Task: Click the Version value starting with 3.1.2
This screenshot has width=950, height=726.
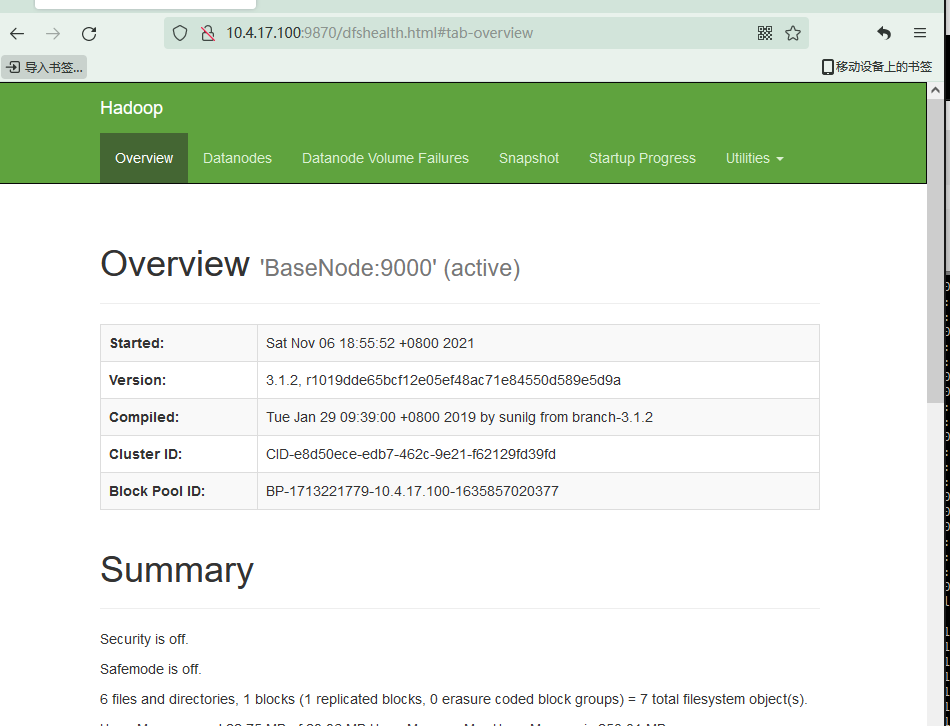Action: (x=443, y=380)
